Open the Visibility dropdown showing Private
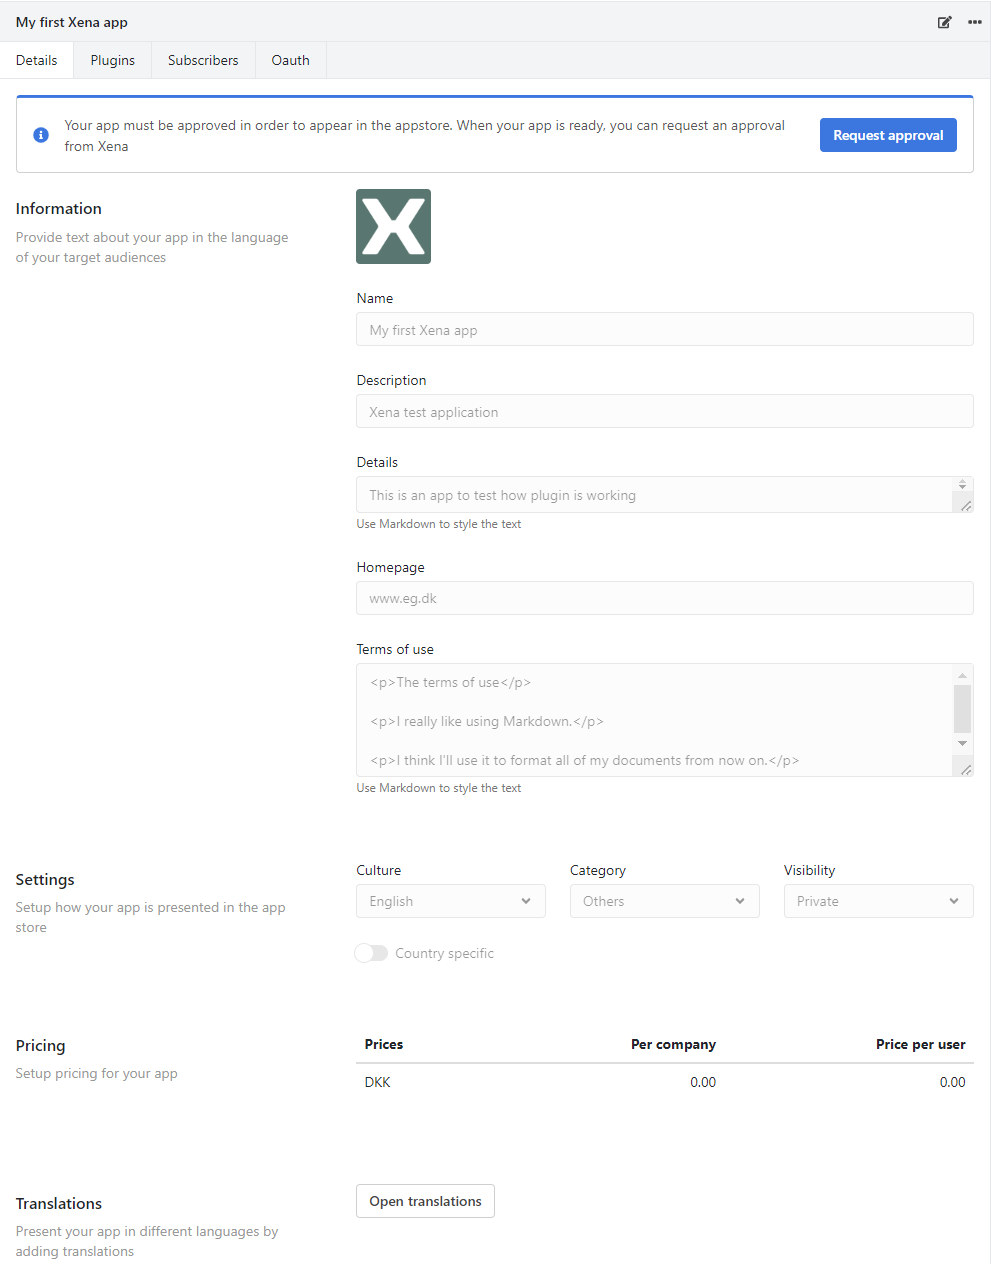991x1264 pixels. point(878,901)
